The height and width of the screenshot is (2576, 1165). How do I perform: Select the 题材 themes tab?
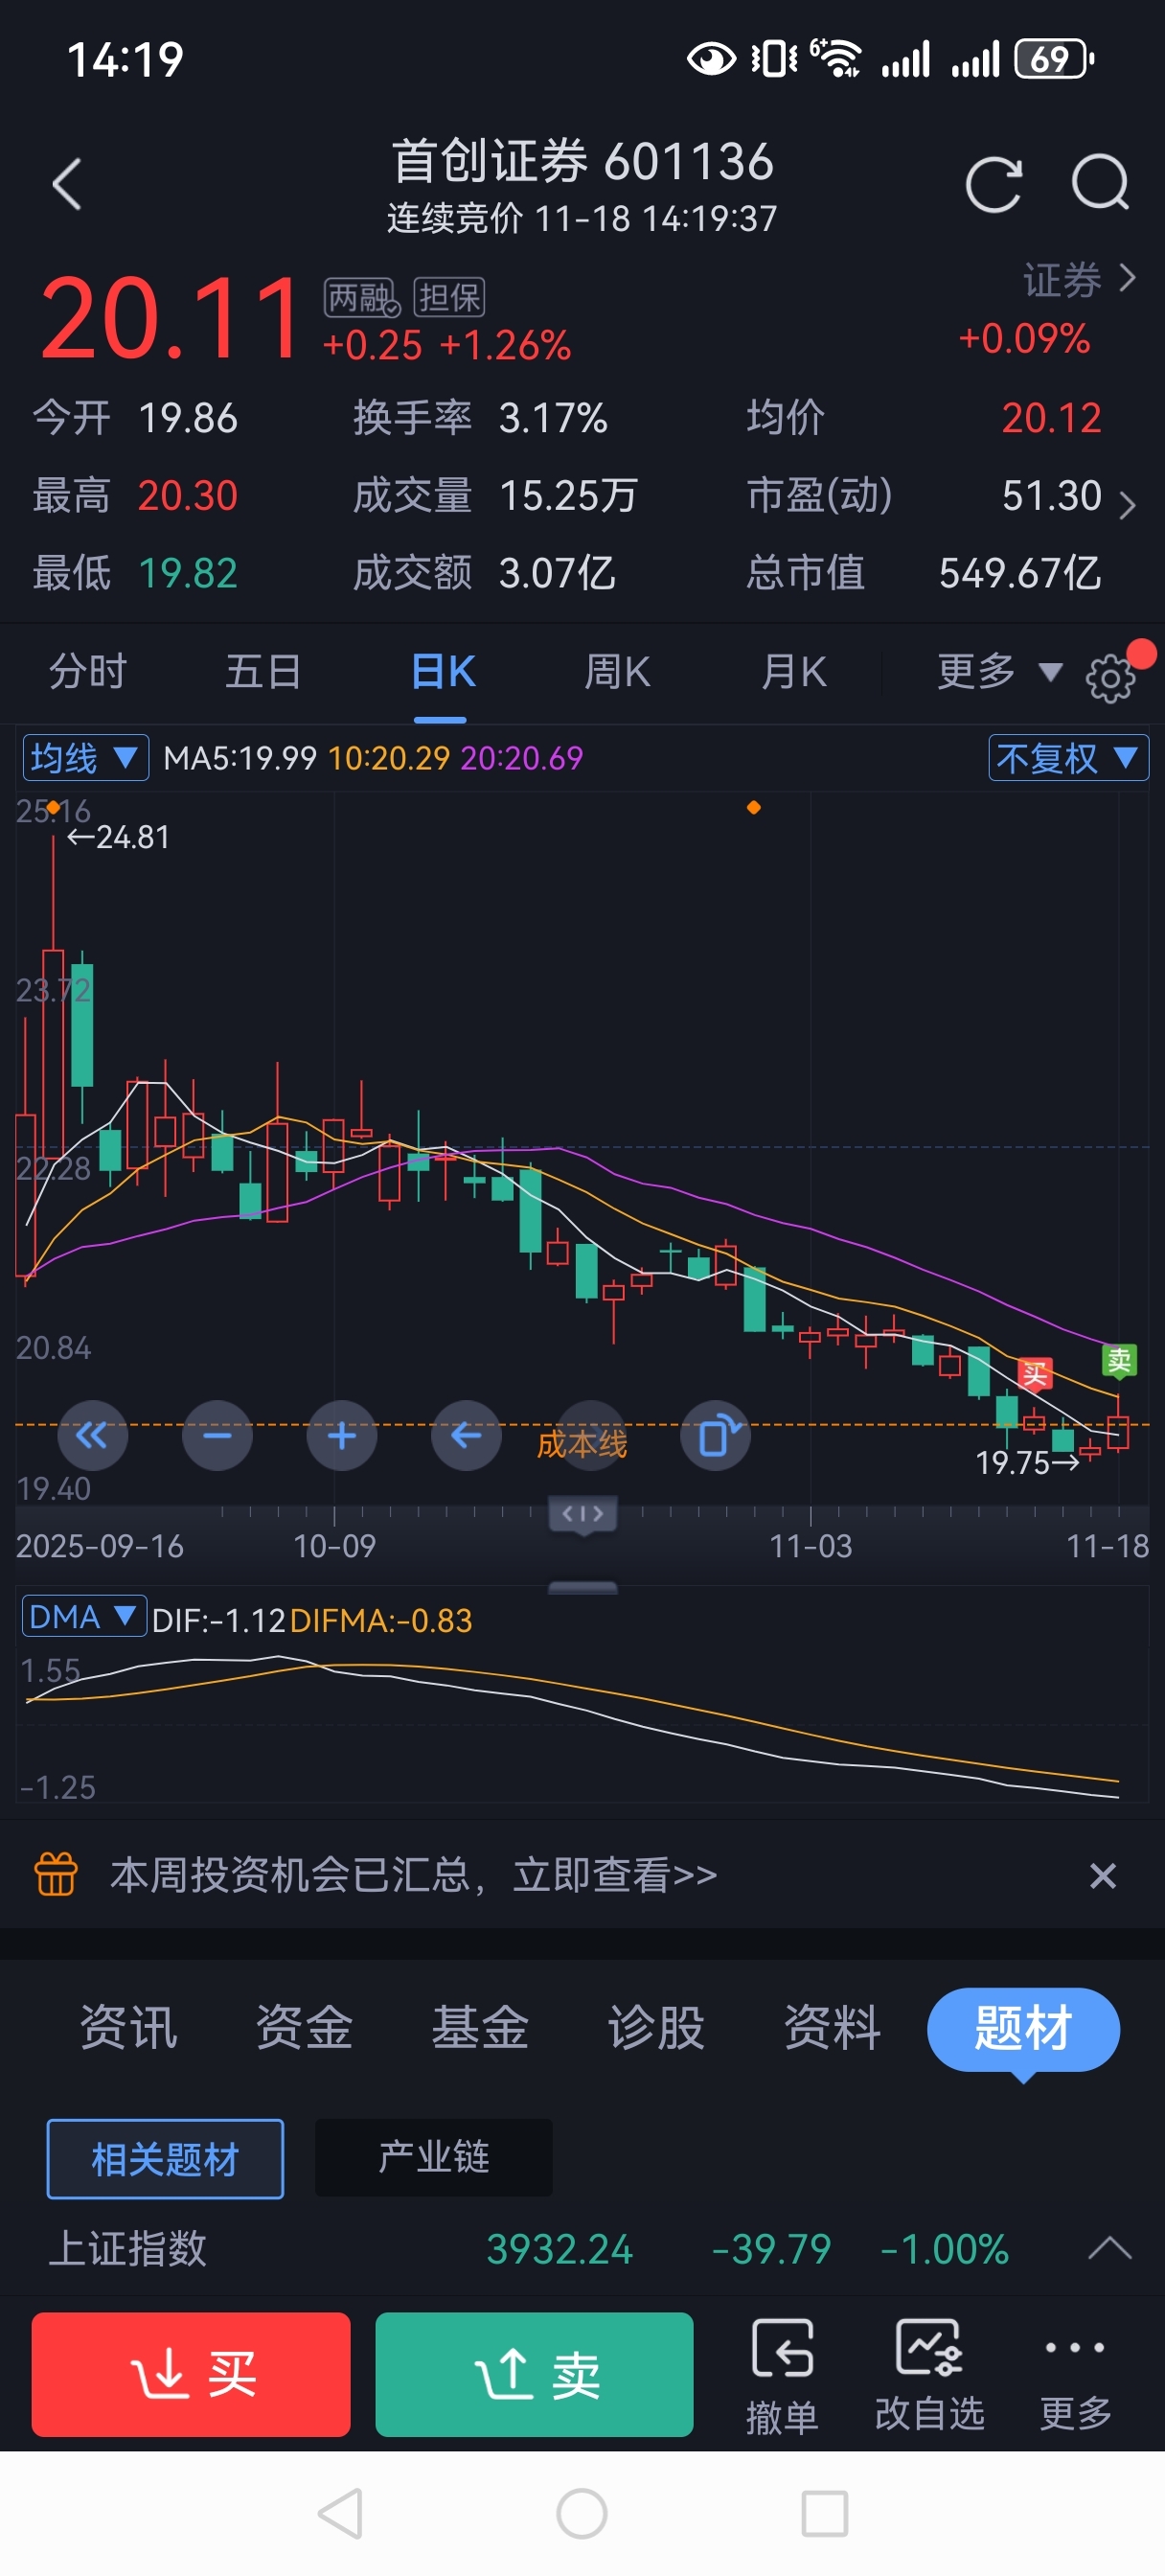pyautogui.click(x=1023, y=2029)
